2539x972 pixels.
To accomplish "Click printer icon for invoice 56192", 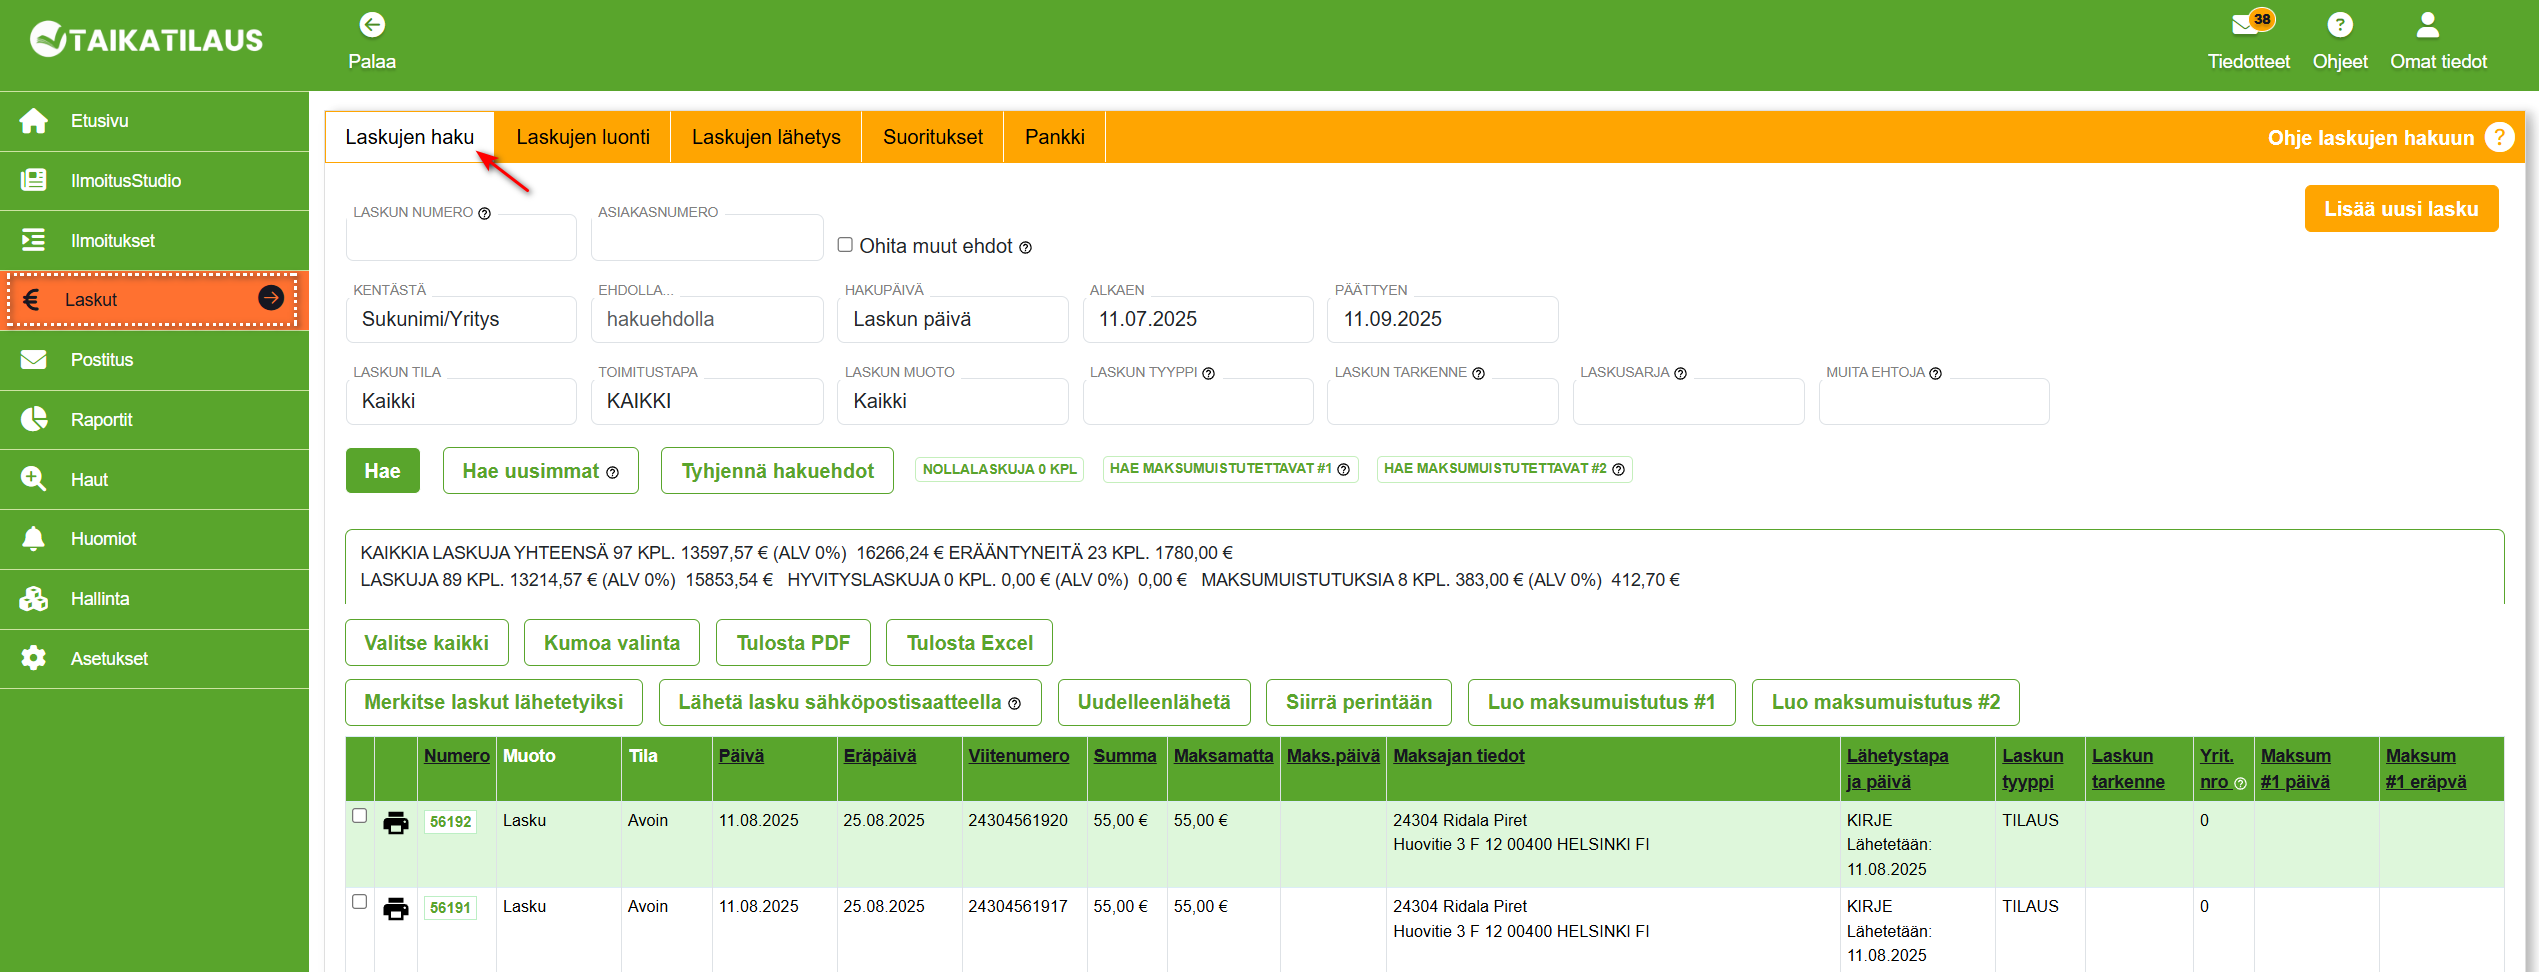I will (396, 823).
